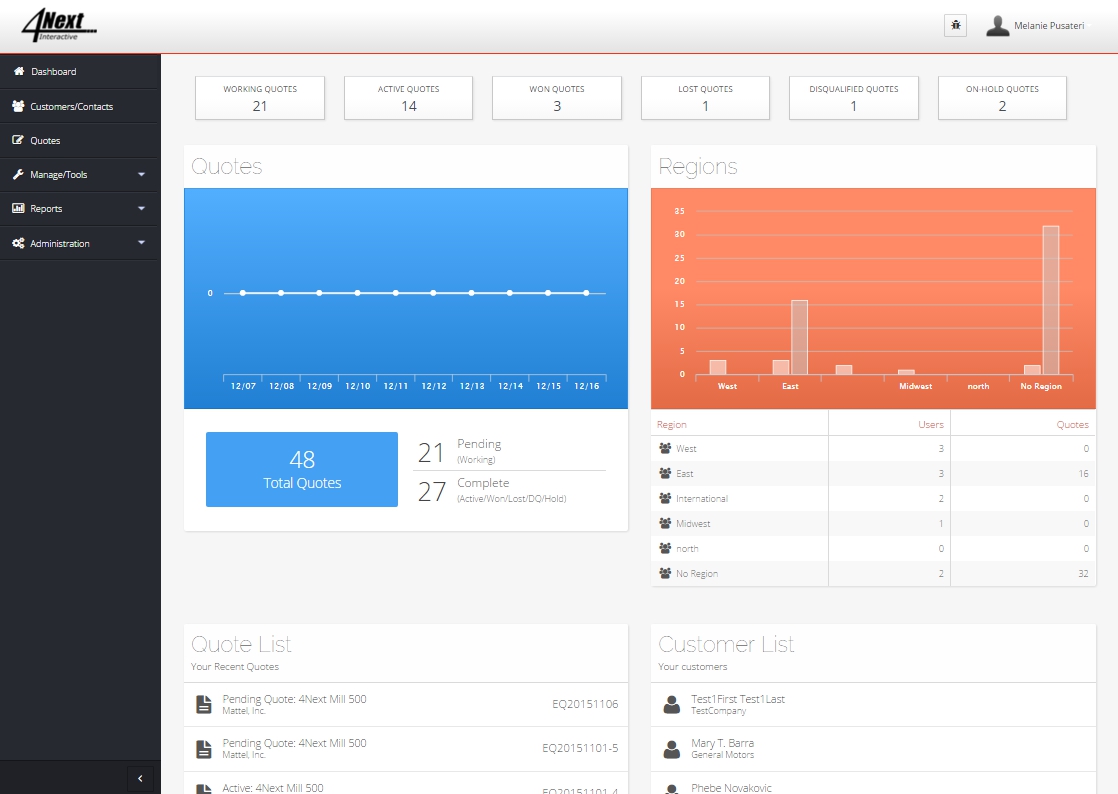Image resolution: width=1118 pixels, height=794 pixels.
Task: Go to Dashboard in sidebar
Action: coord(80,71)
